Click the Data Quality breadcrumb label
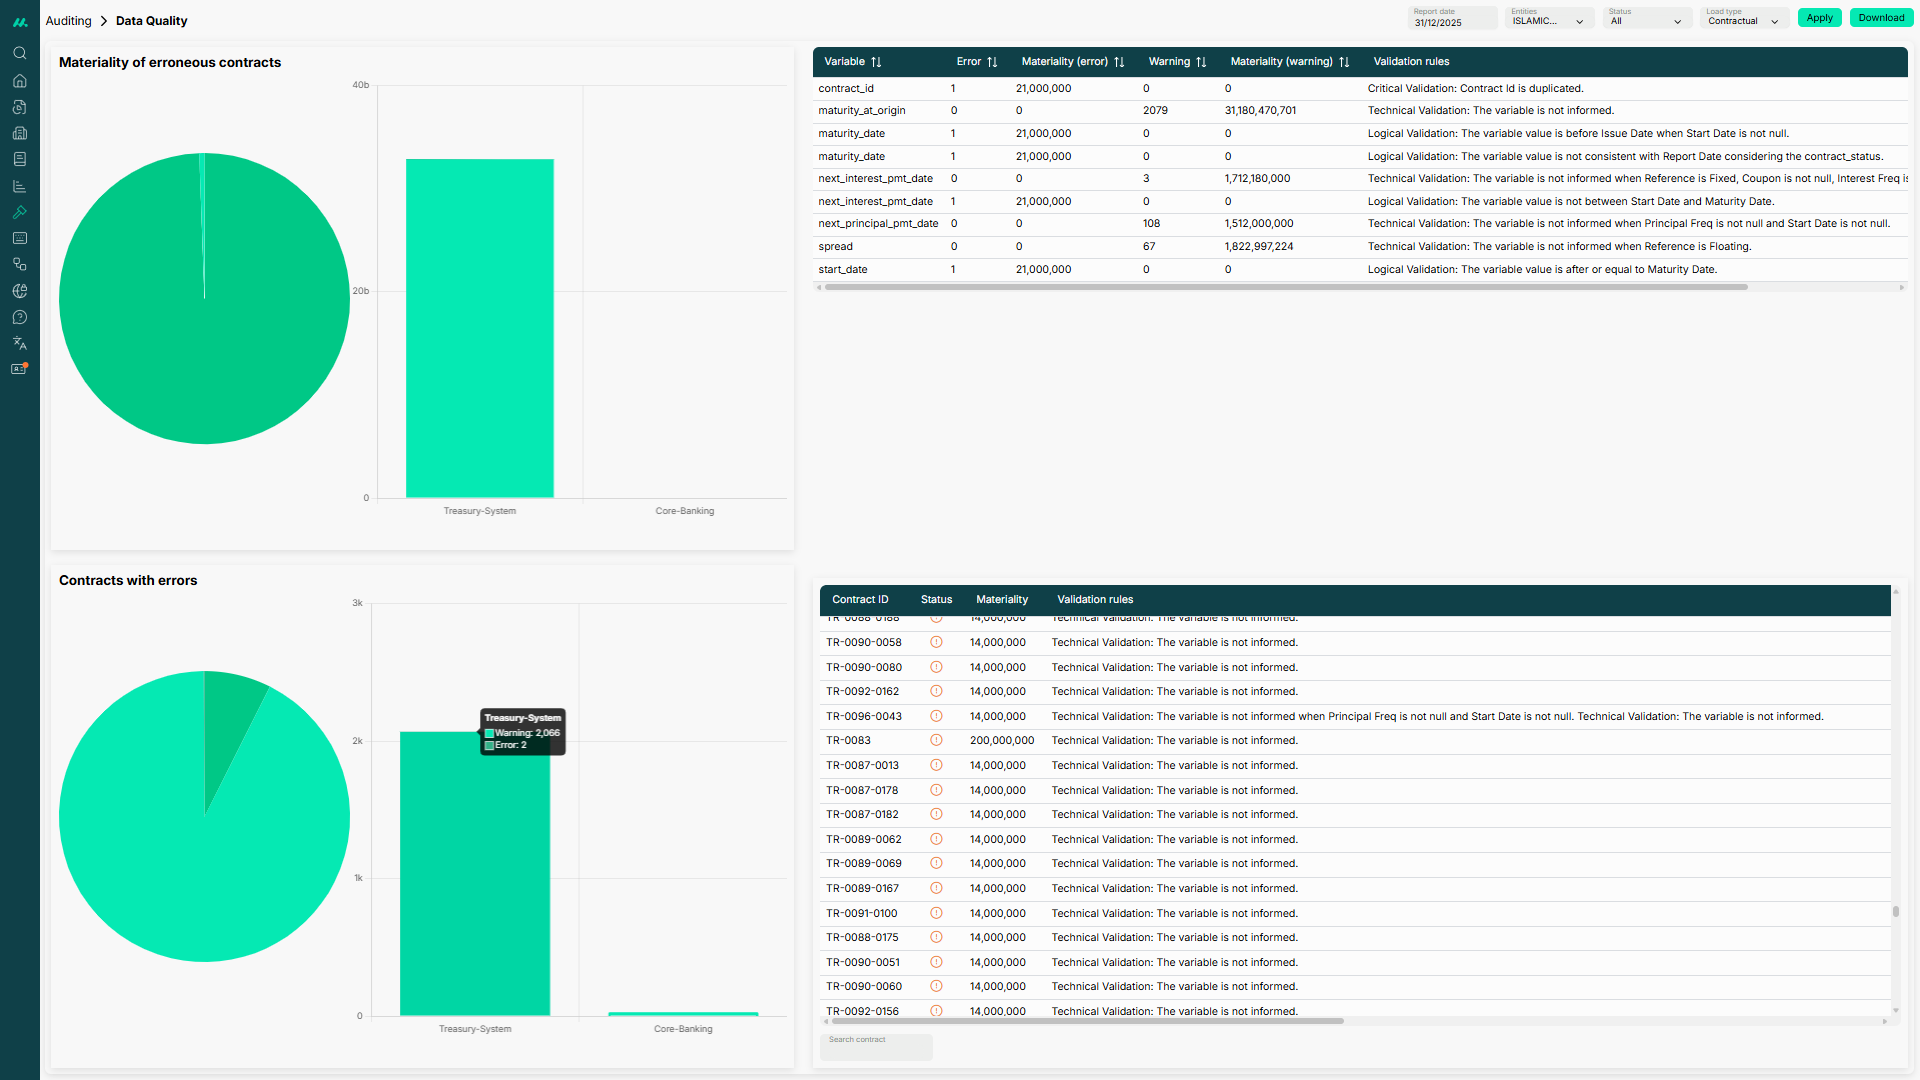1920x1080 pixels. click(x=151, y=21)
